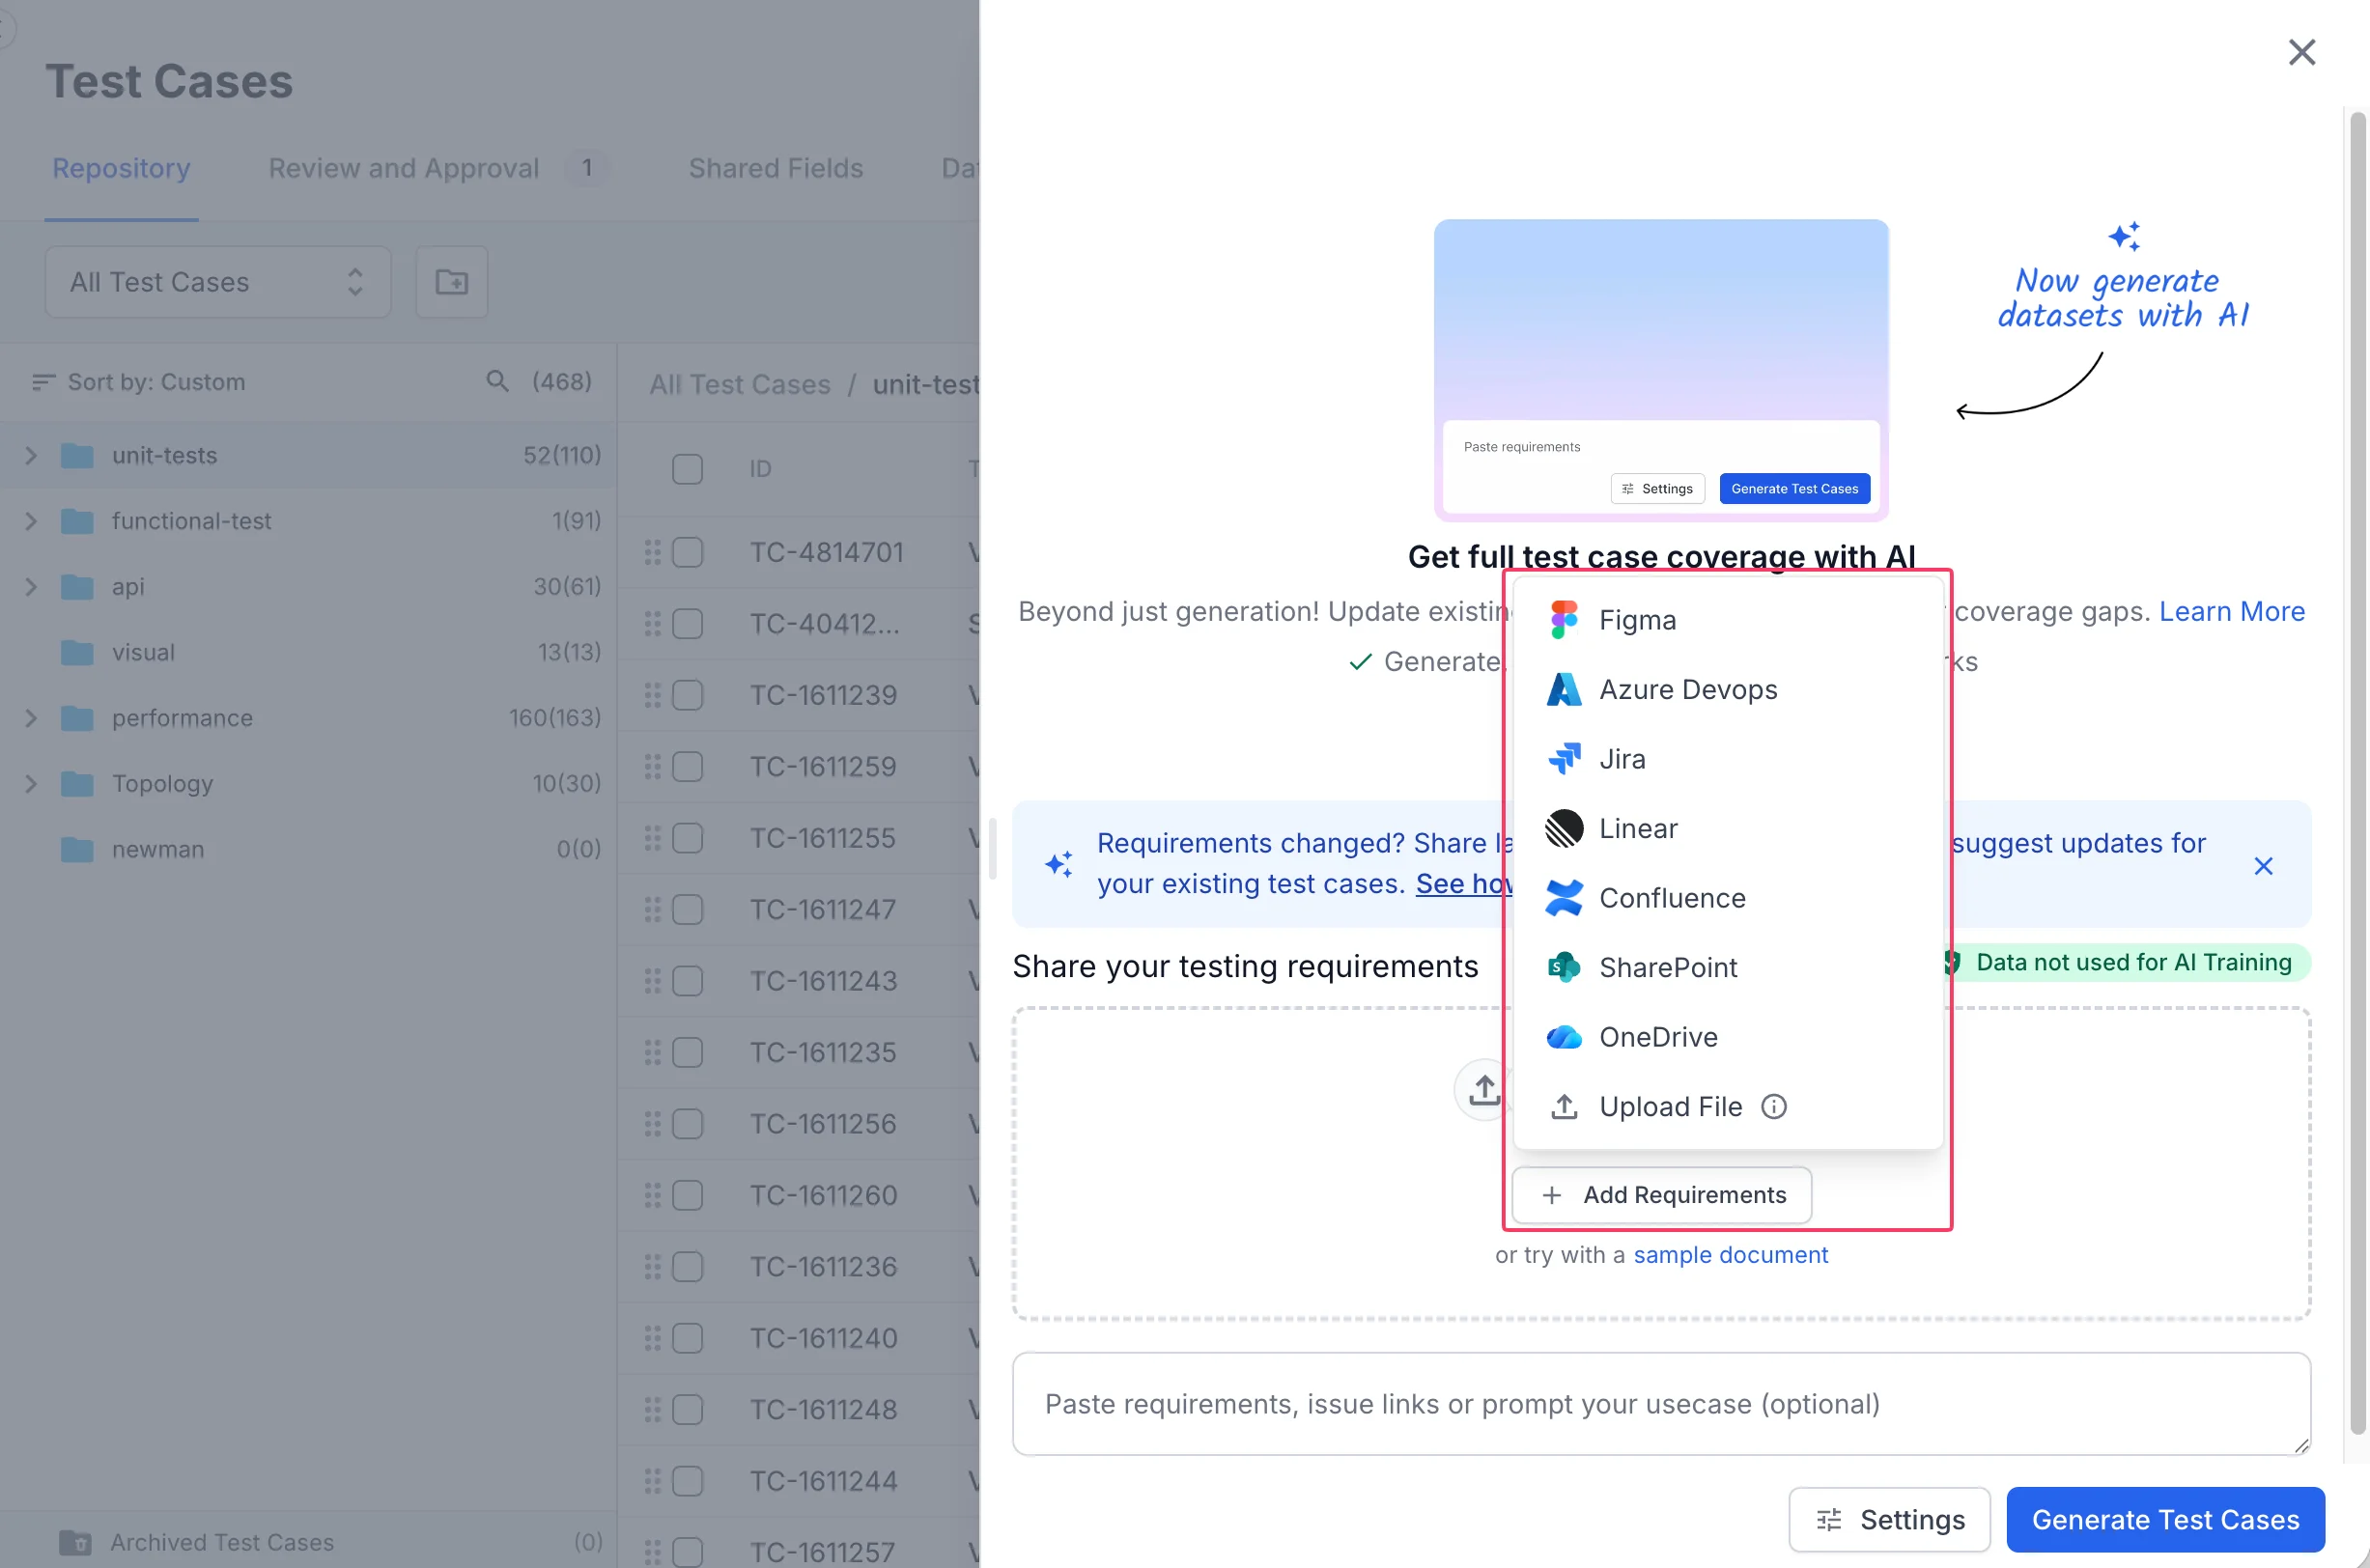This screenshot has width=2370, height=1568.
Task: Check the box for TC-1611259
Action: click(x=687, y=766)
